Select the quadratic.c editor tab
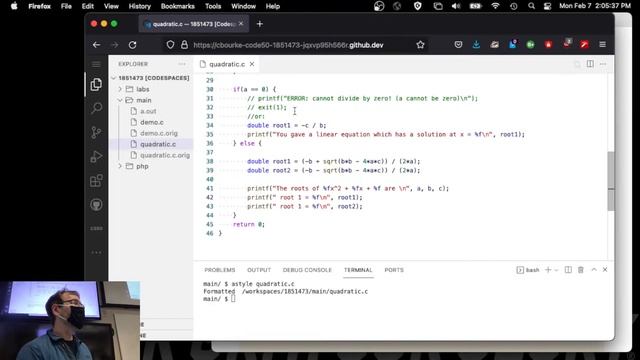640x360 pixels. [227, 64]
